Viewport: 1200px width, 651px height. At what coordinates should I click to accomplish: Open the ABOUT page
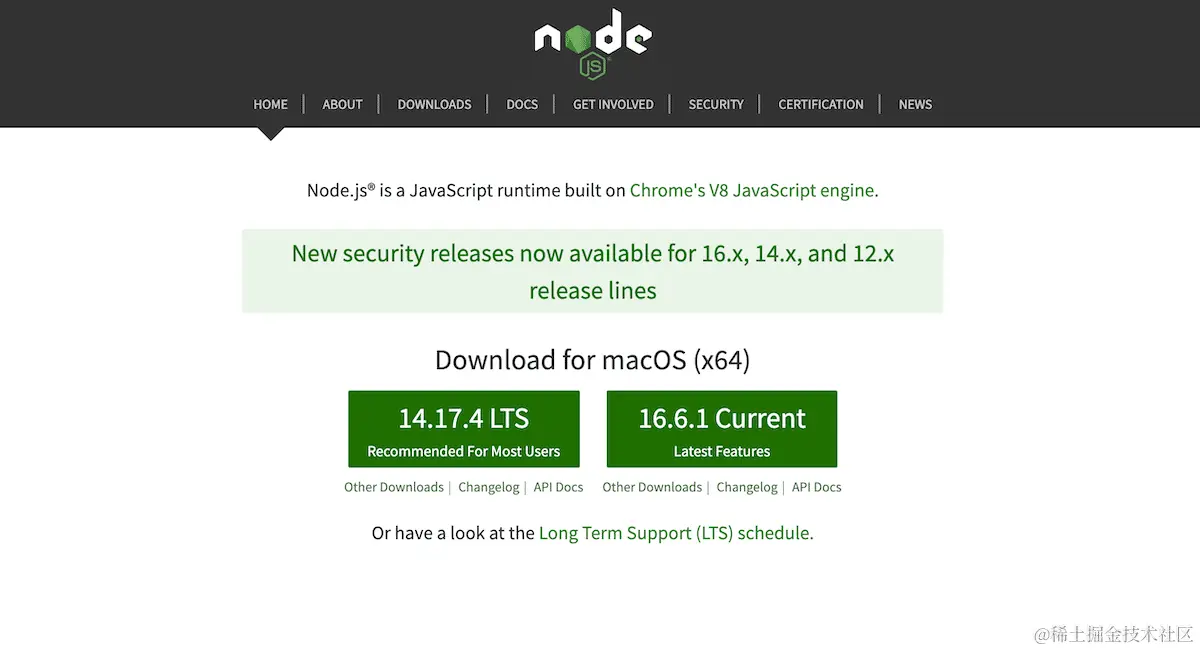click(x=342, y=104)
